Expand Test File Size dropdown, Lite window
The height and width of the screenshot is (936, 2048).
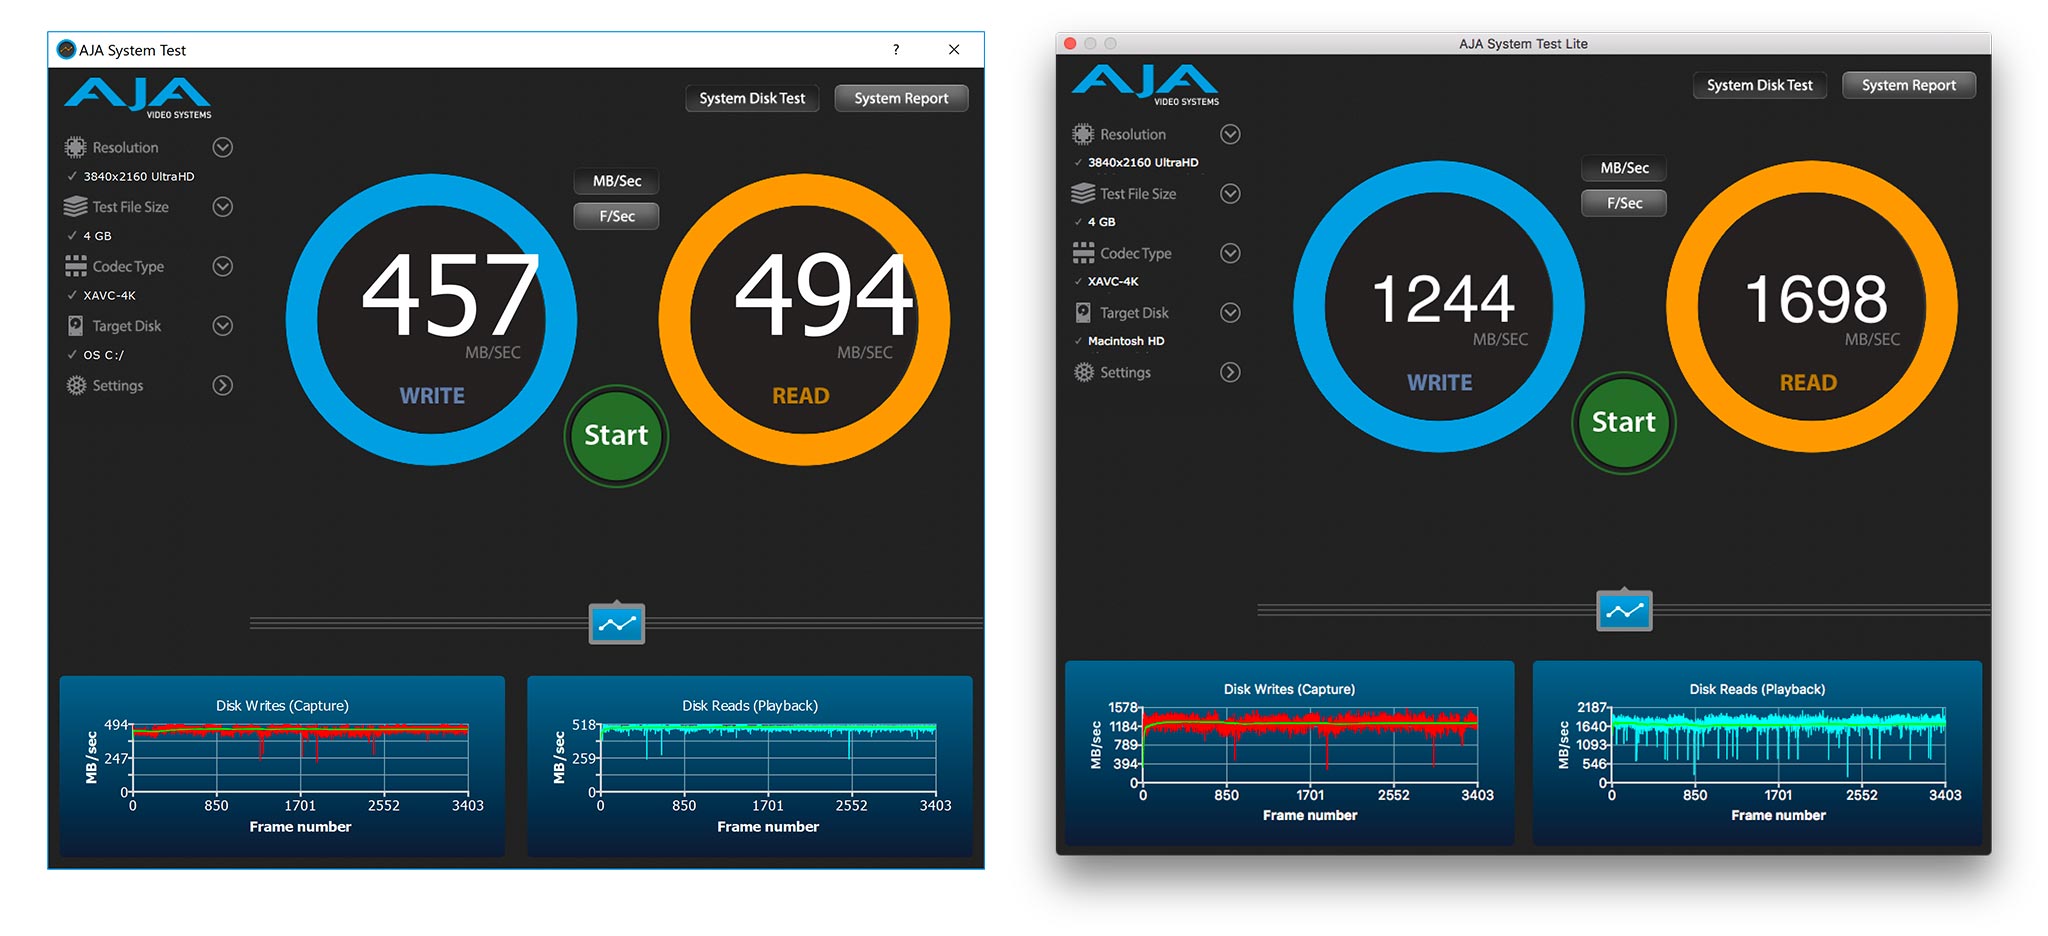(x=1231, y=193)
